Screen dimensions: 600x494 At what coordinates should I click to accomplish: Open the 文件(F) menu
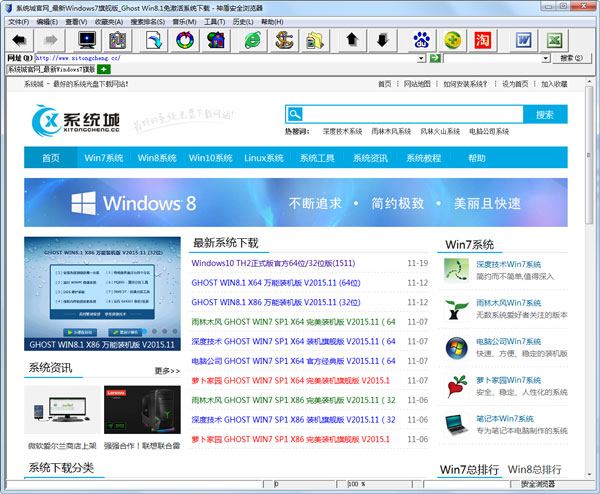[18, 22]
